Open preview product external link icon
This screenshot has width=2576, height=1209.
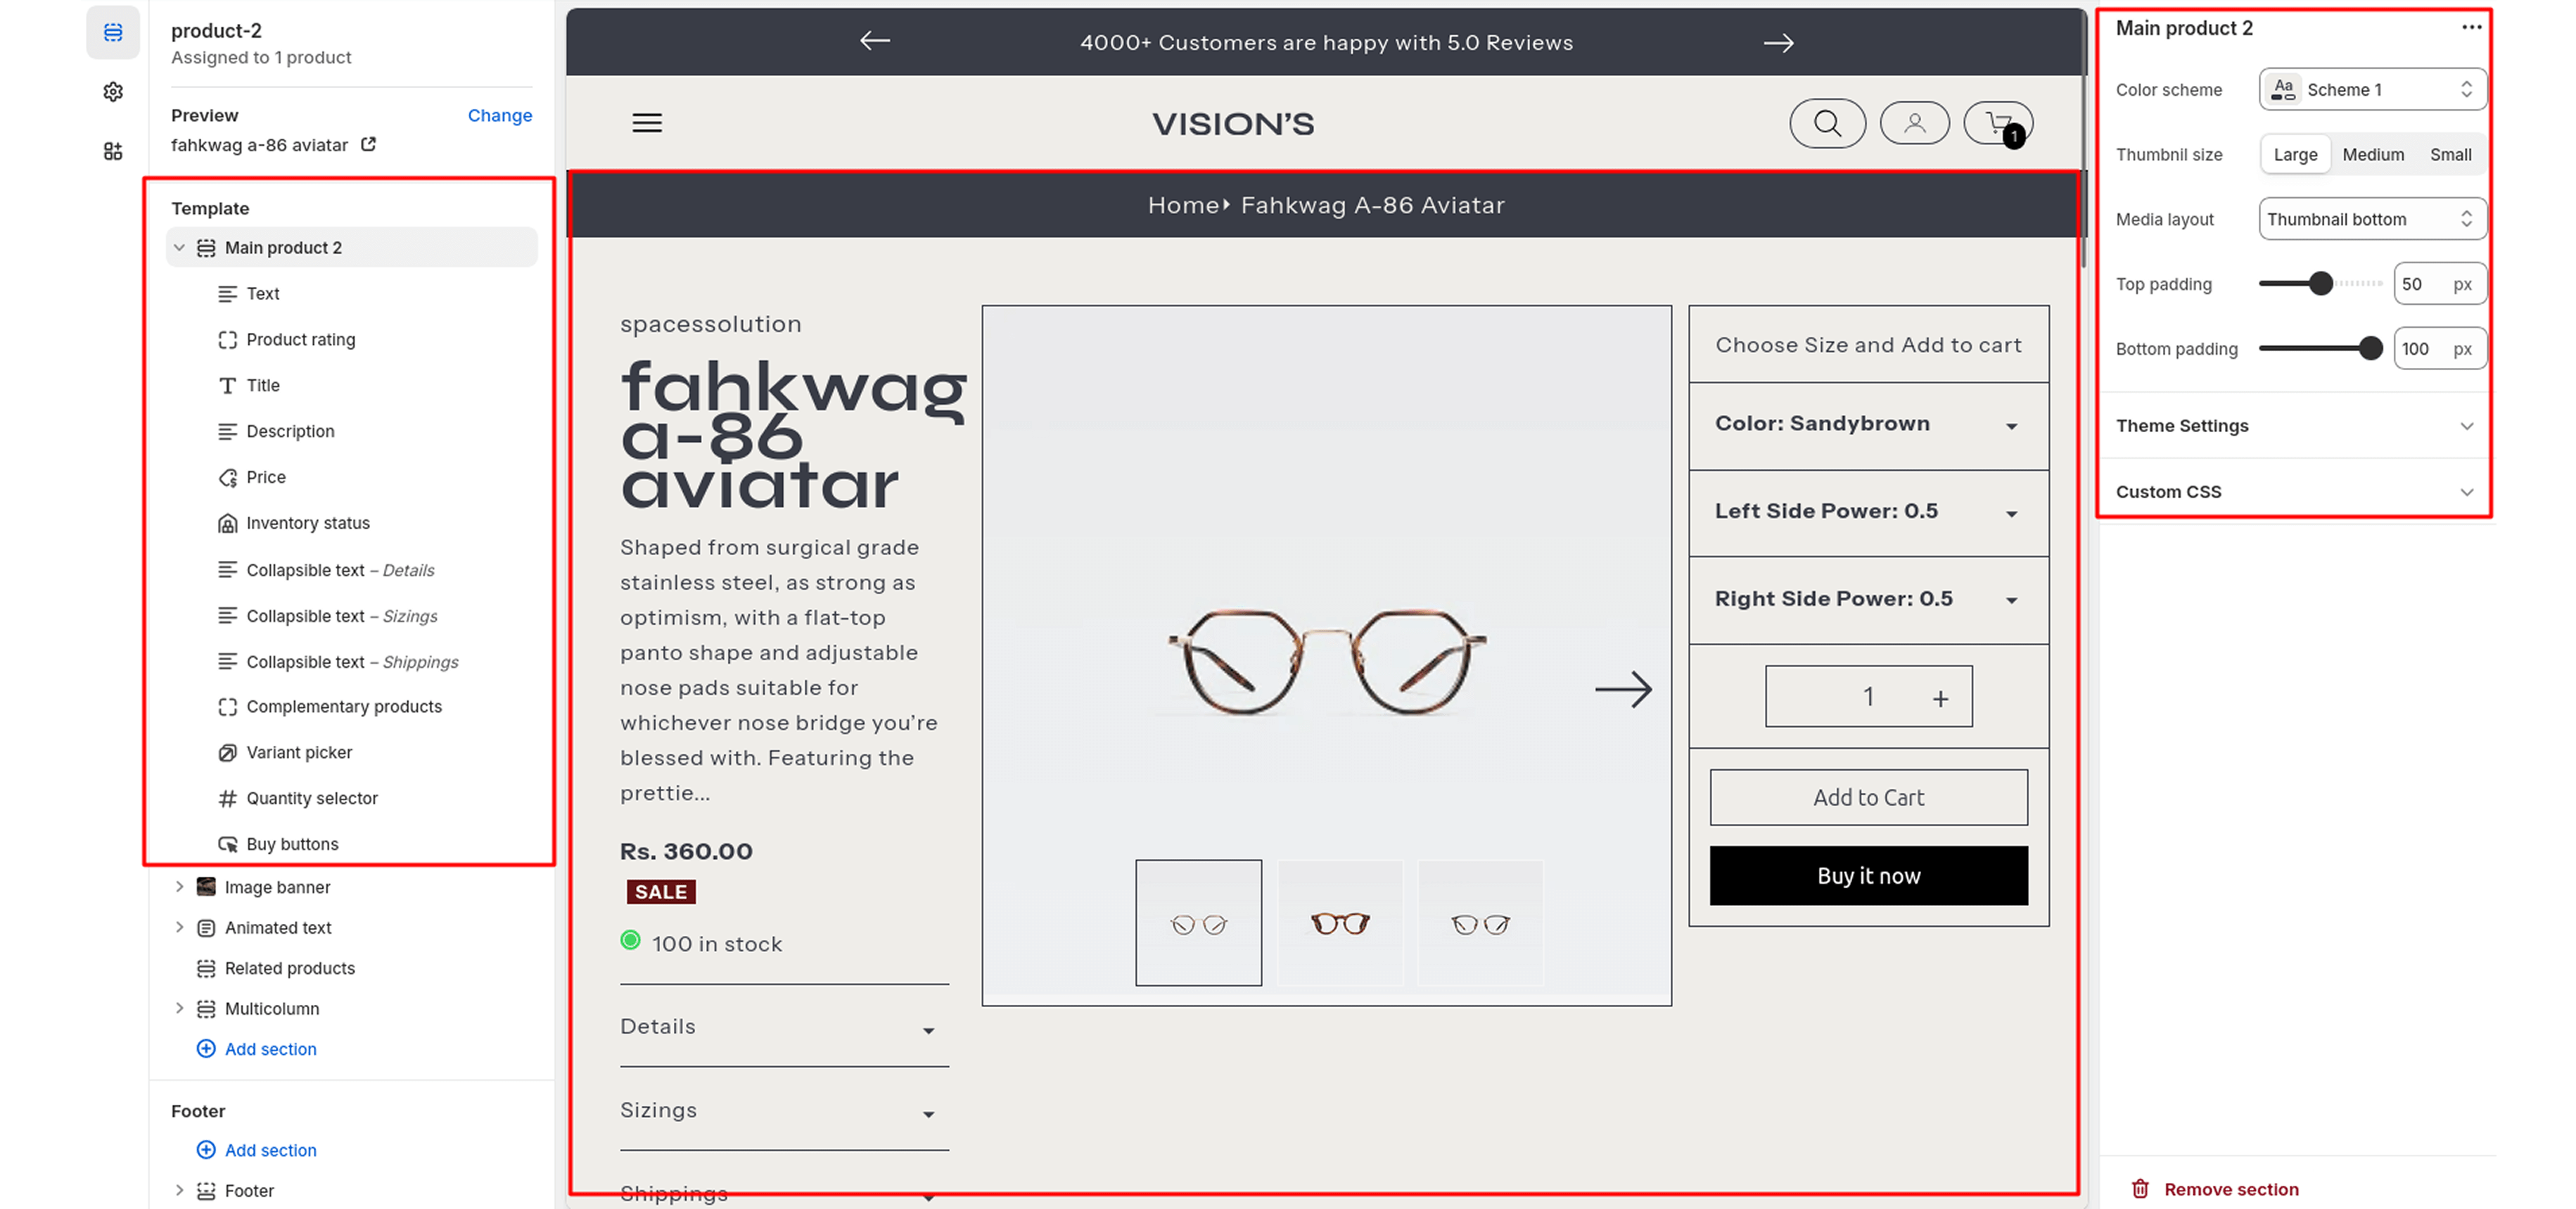(x=369, y=145)
